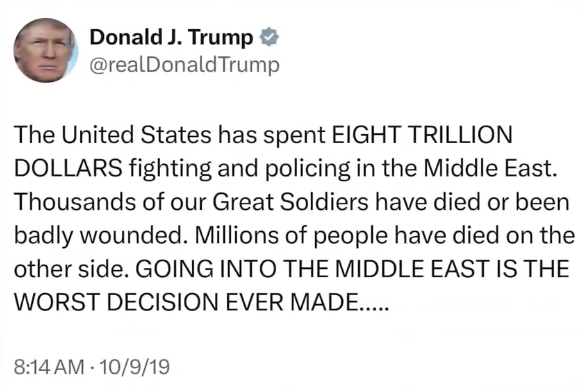Click the word "Thousands" in tweet
584x392 pixels.
75,202
